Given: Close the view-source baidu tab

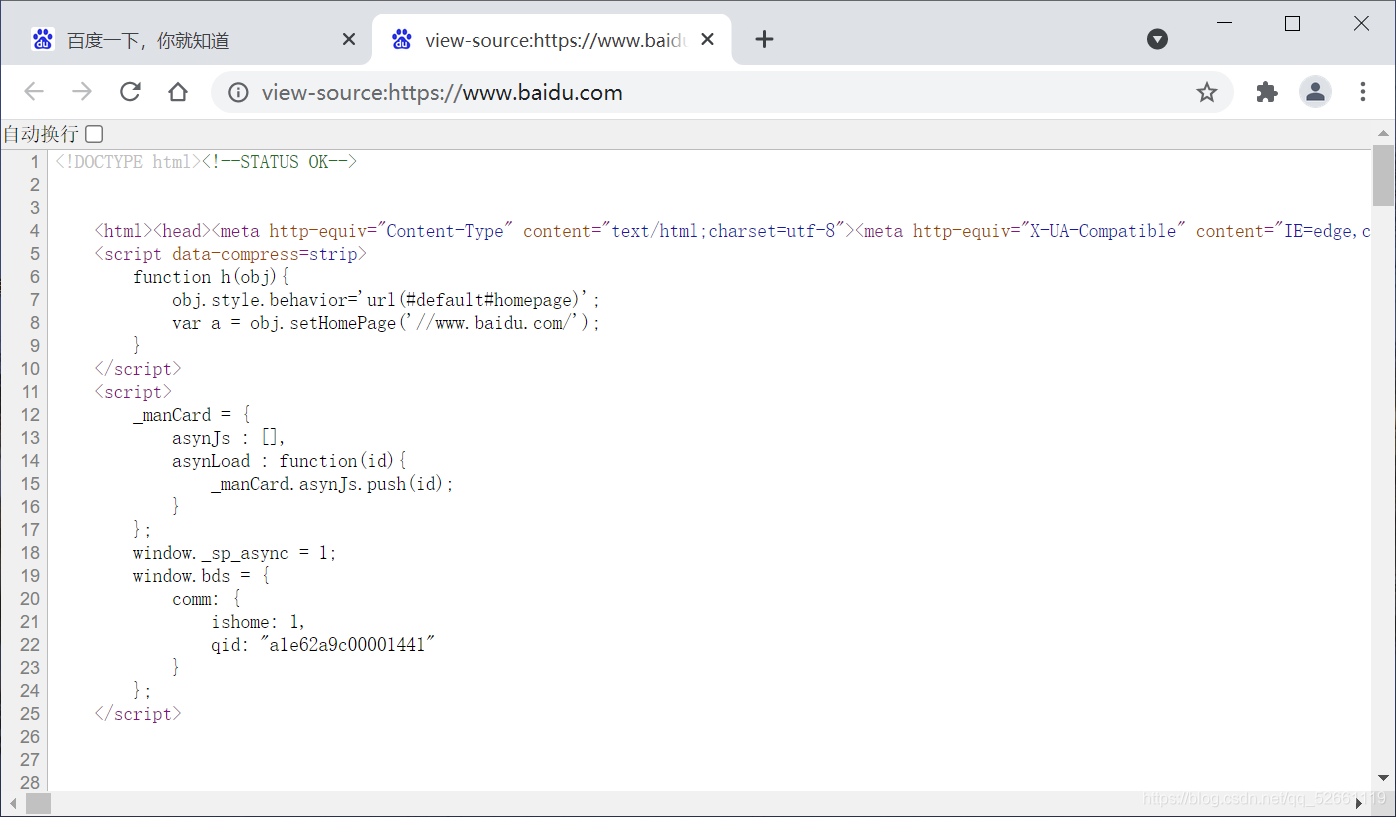Looking at the screenshot, I should pyautogui.click(x=707, y=39).
